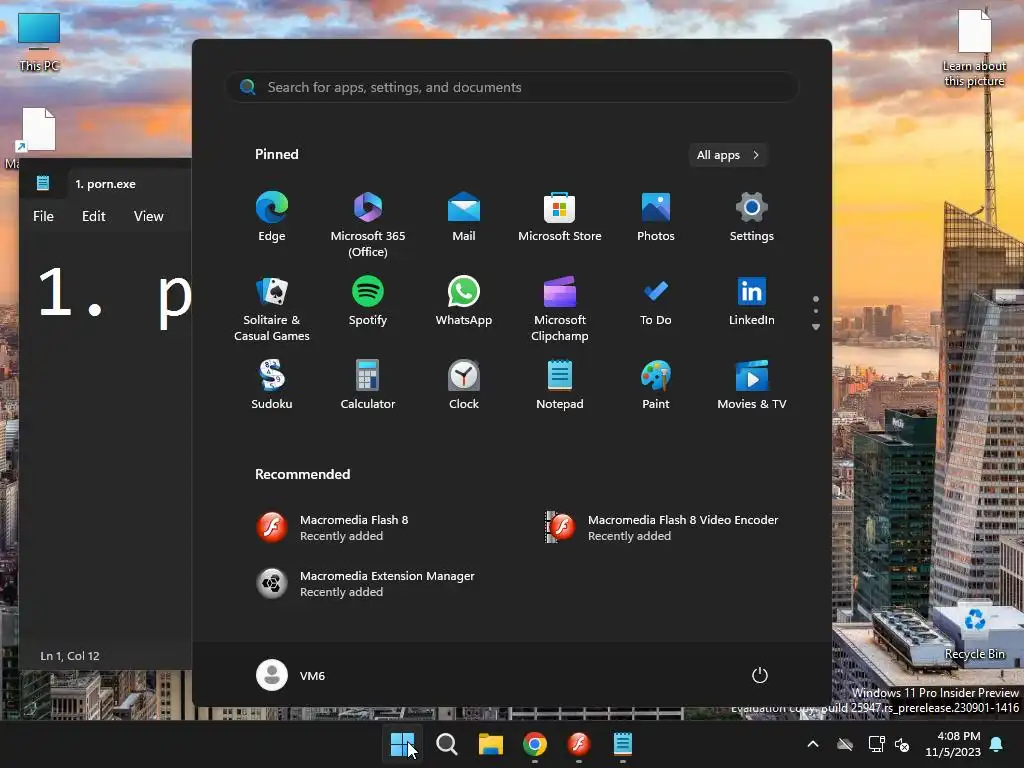Open the Paint app
Image resolution: width=1024 pixels, height=768 pixels.
(656, 385)
